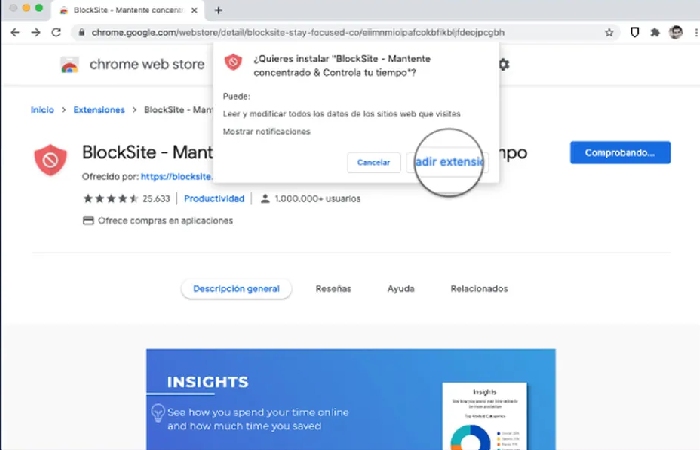Image resolution: width=700 pixels, height=450 pixels.
Task: Bookmark this page with the star icon
Action: pyautogui.click(x=609, y=33)
